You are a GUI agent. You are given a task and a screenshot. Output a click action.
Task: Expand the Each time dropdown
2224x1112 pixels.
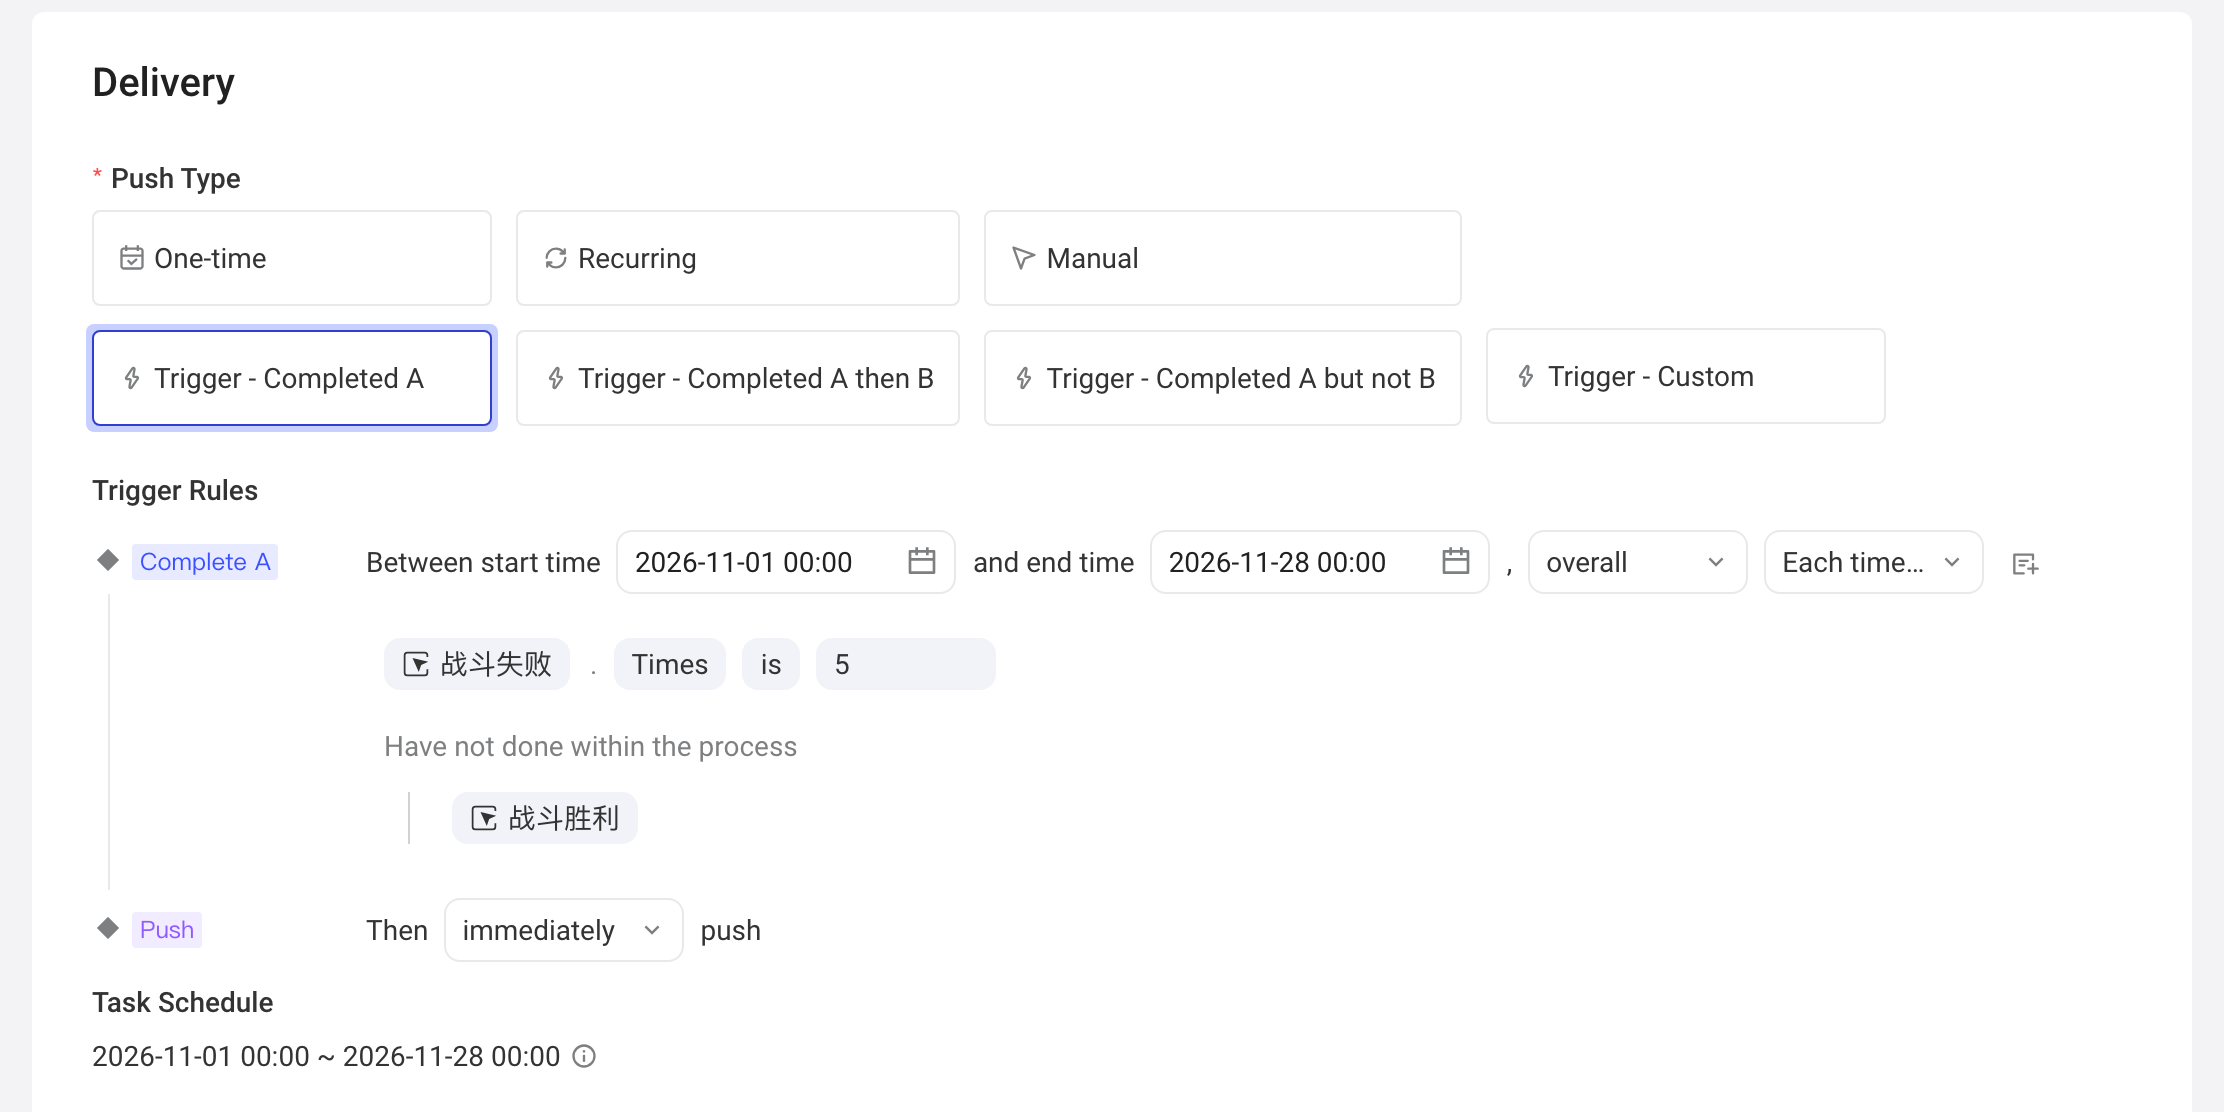click(x=1873, y=562)
